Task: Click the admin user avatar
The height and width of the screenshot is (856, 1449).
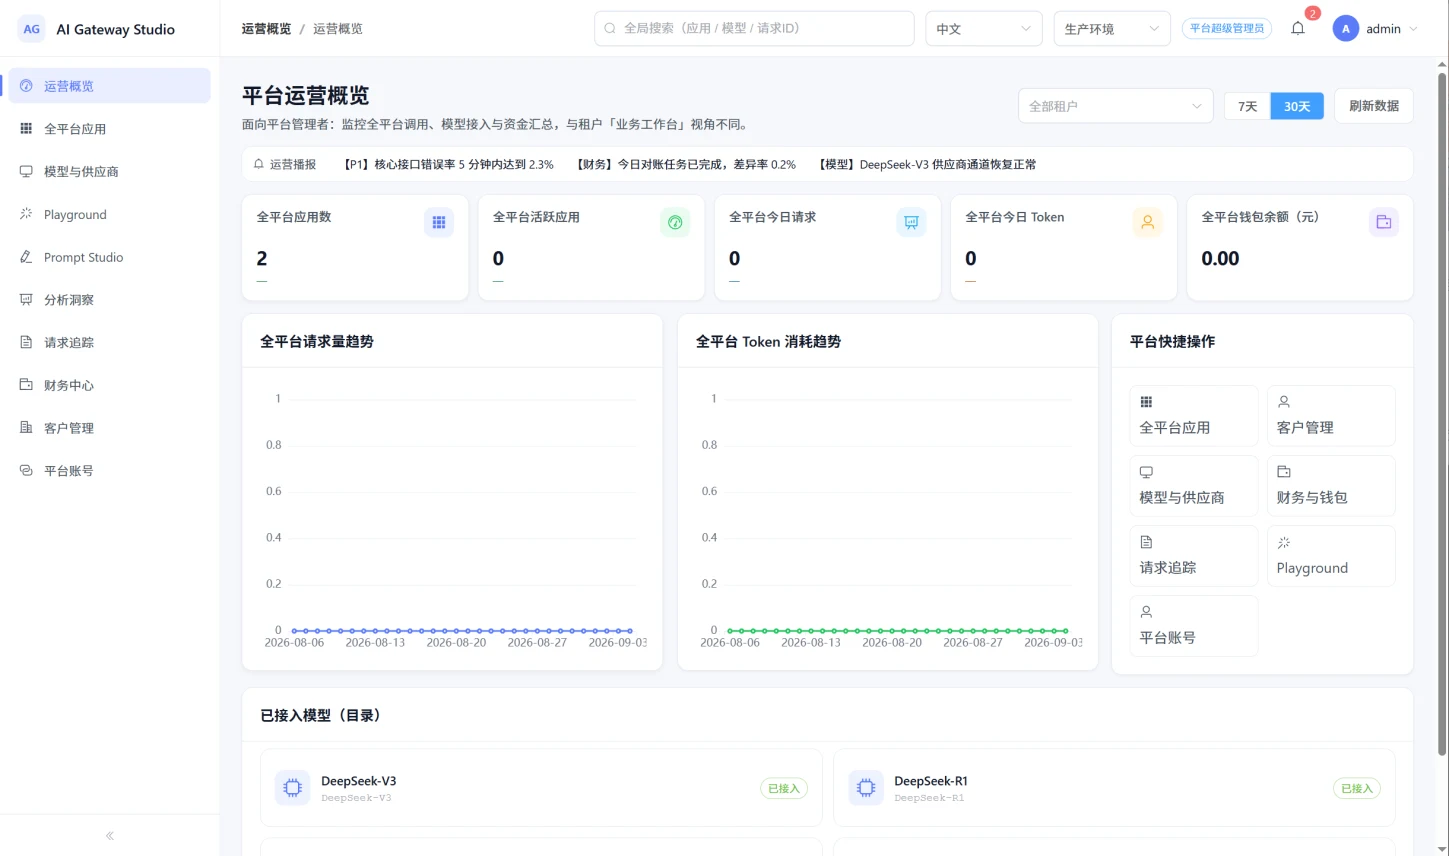Action: pyautogui.click(x=1345, y=29)
